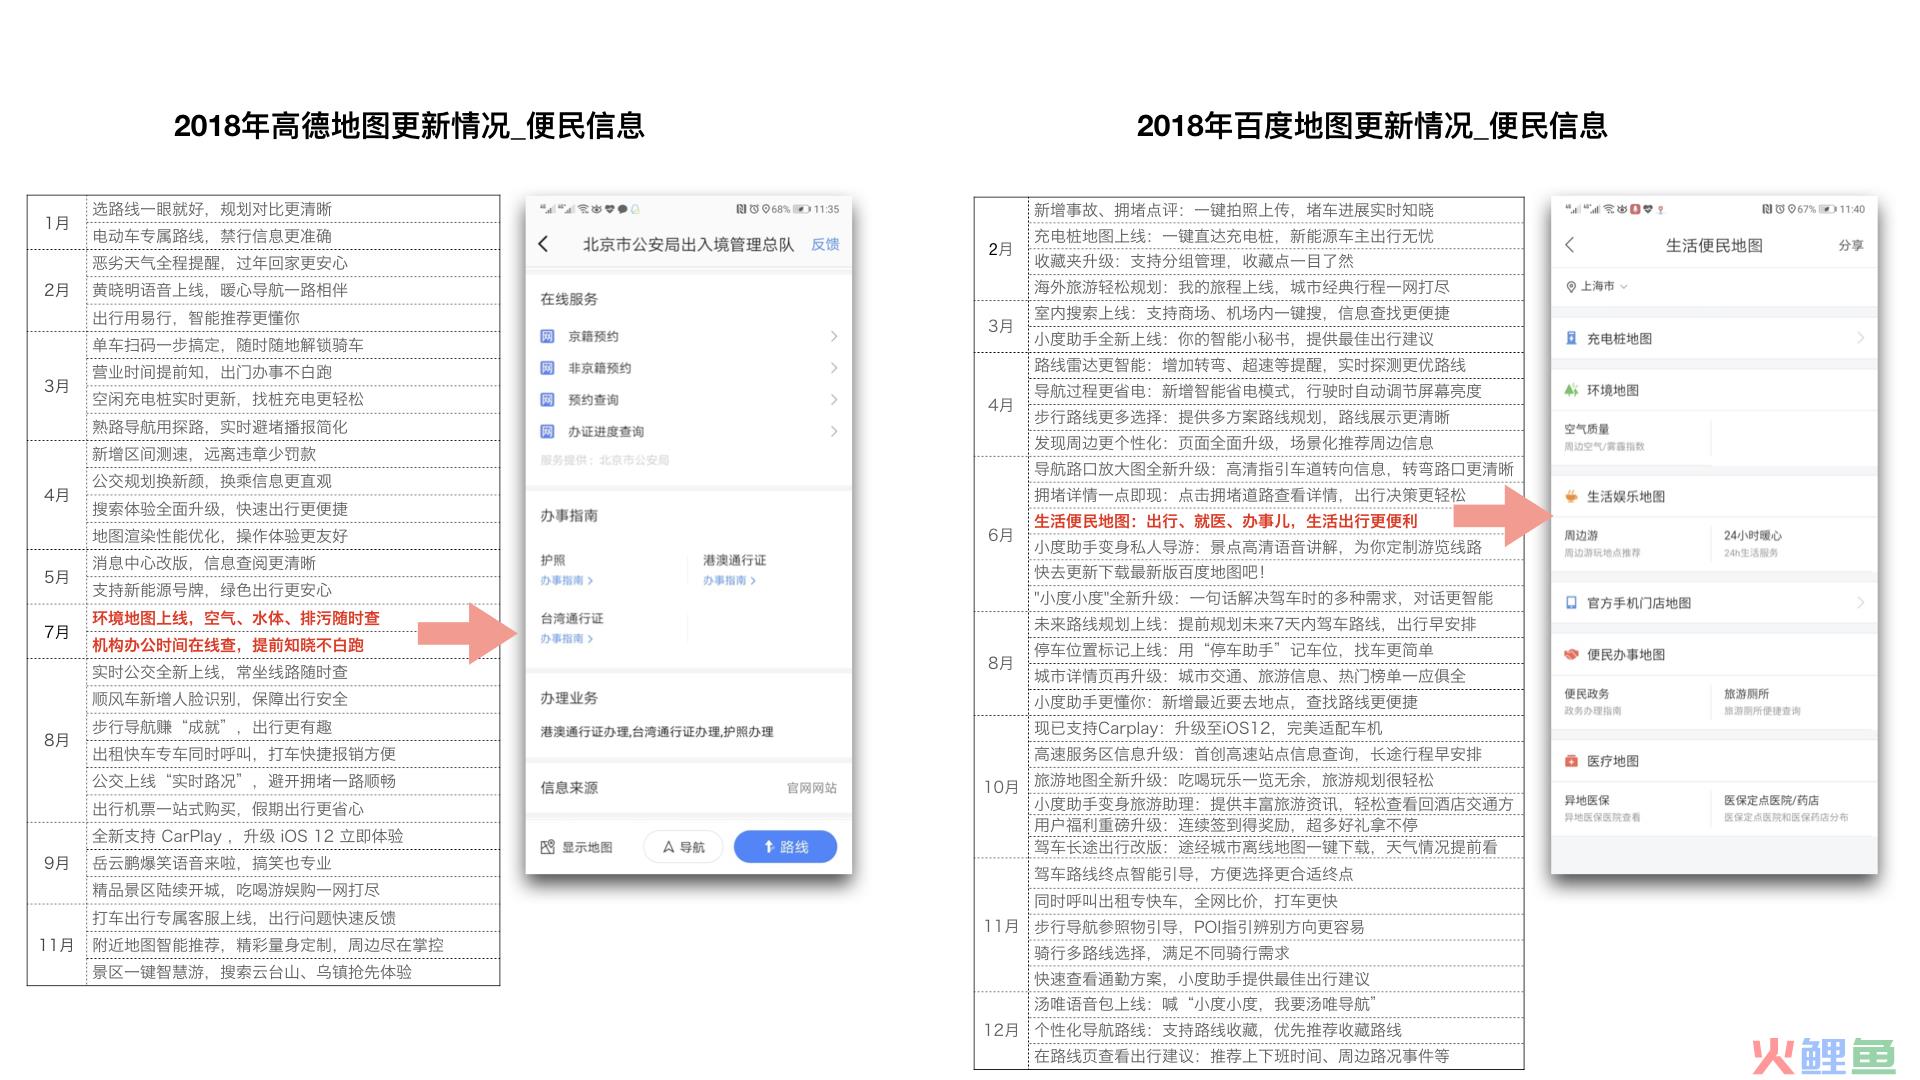Select 电动车专属路线 row

(293, 236)
